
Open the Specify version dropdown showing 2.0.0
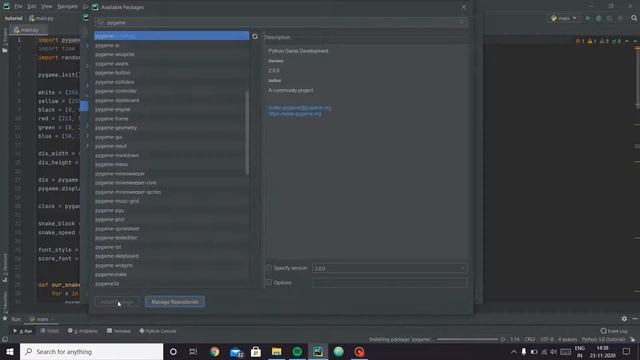tap(390, 269)
